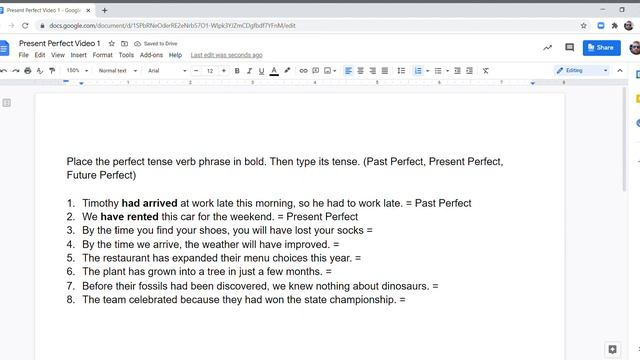This screenshot has height=360, width=640.
Task: Click the font size field showing 12
Action: pyautogui.click(x=210, y=71)
